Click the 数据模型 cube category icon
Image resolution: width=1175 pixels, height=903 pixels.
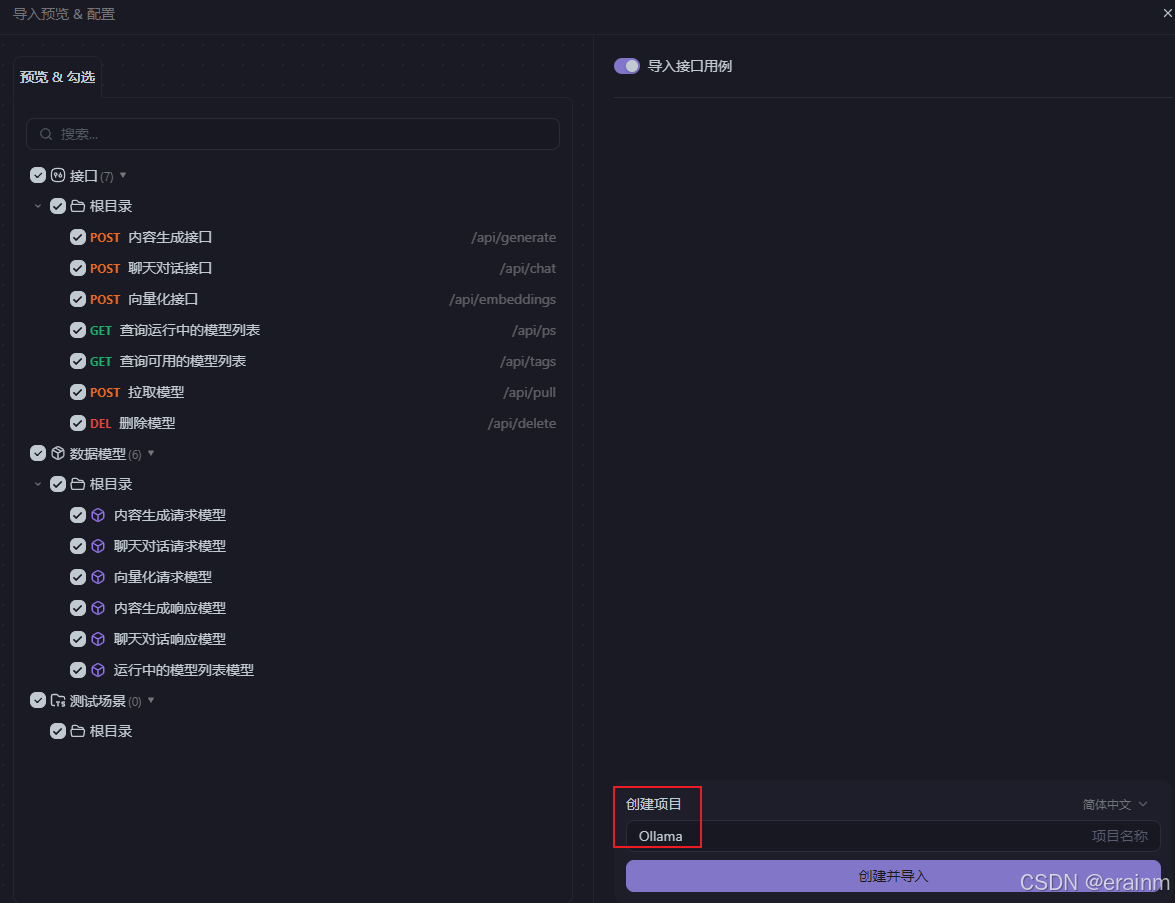click(58, 453)
